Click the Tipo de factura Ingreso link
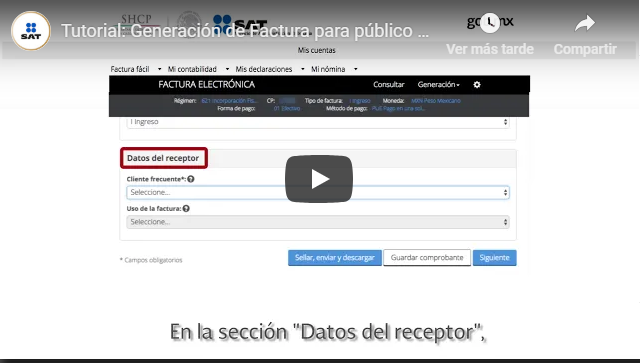Screen dimensions: 640x363 tap(360, 100)
